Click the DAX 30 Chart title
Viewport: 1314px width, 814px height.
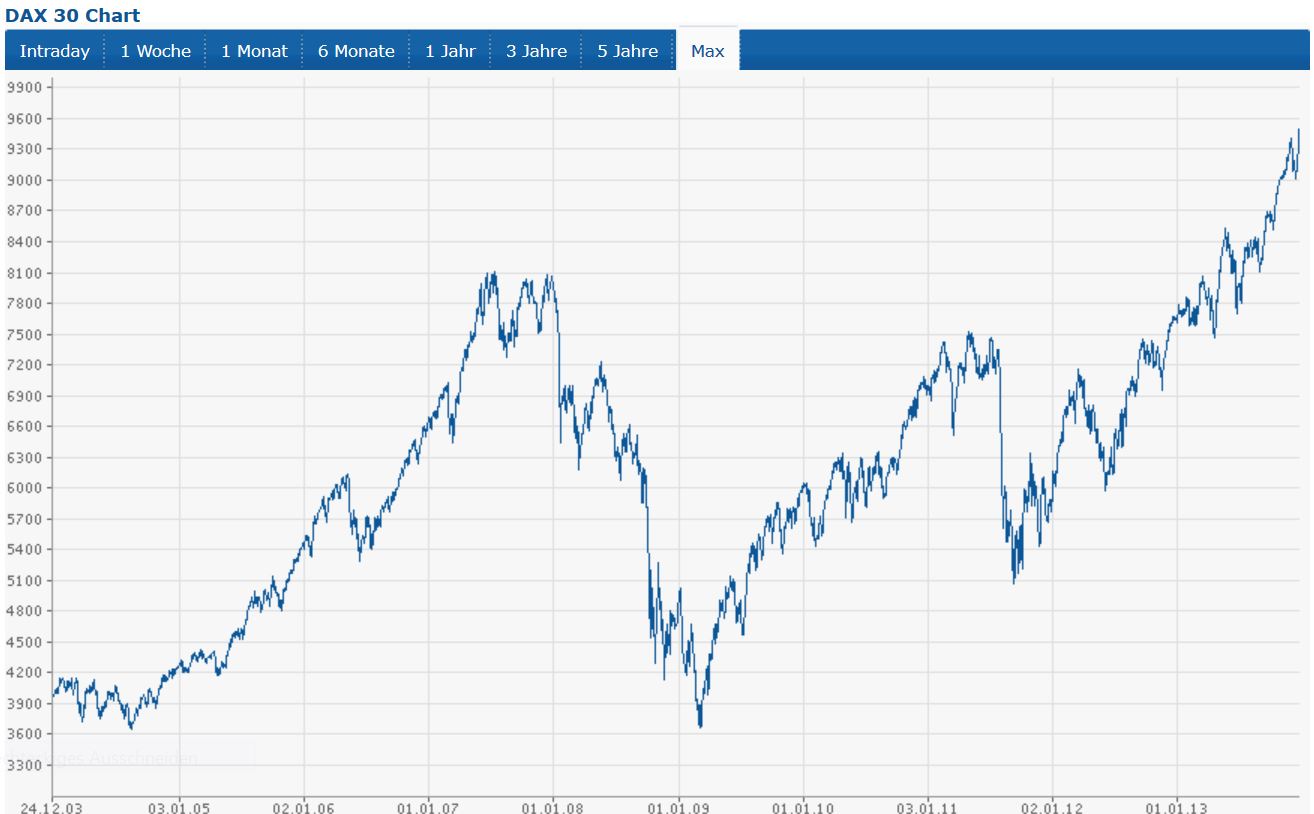click(x=70, y=15)
